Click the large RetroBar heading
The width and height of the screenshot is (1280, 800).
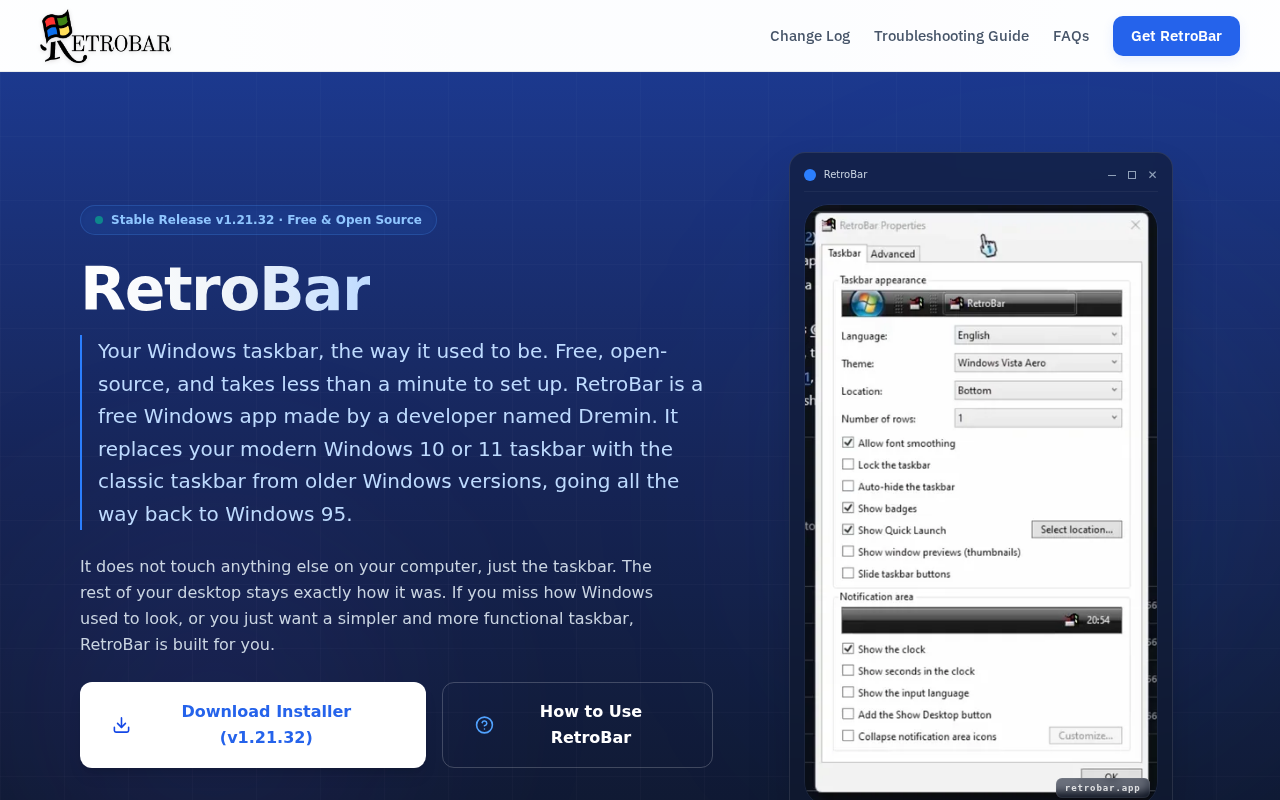(x=225, y=290)
